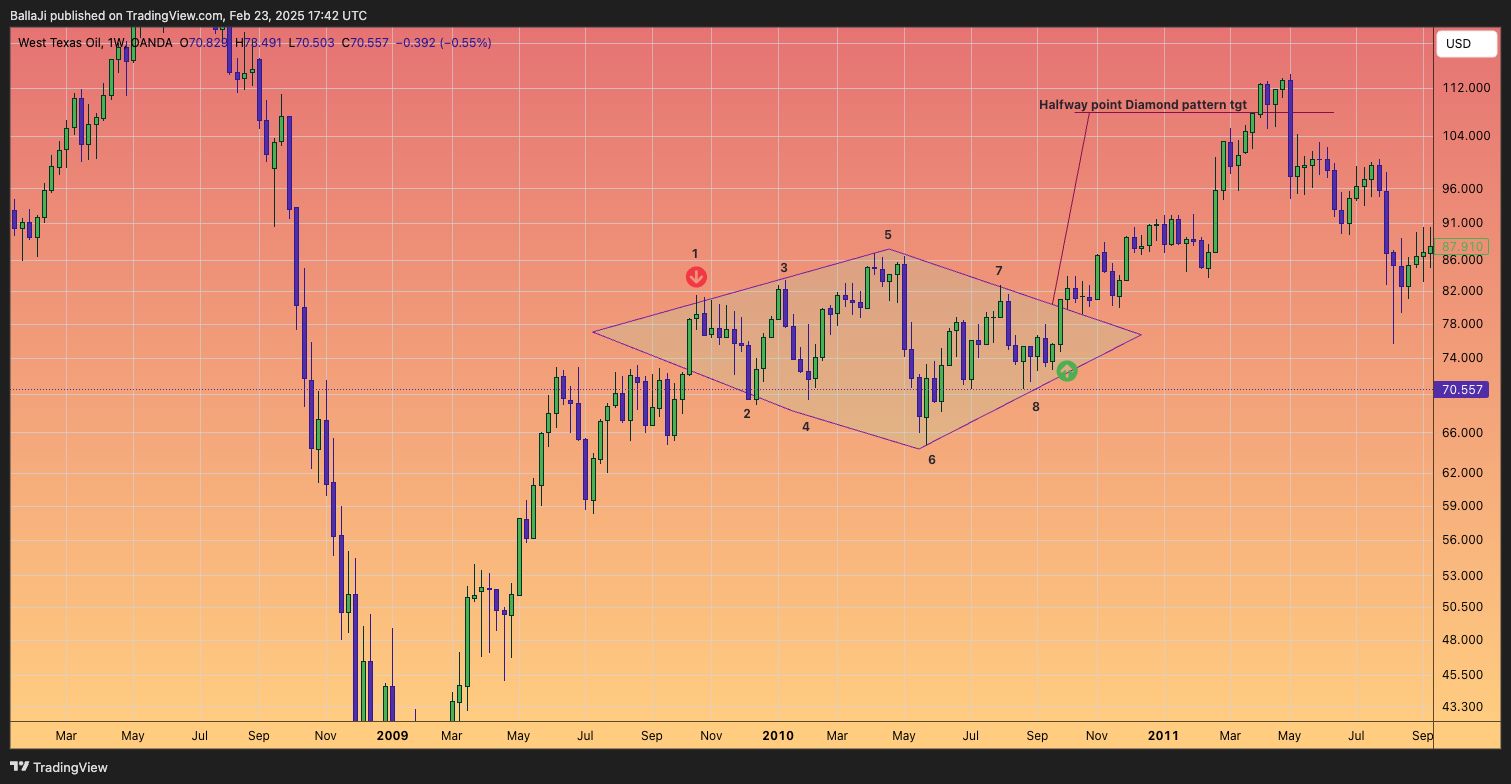The width and height of the screenshot is (1511, 784).
Task: Click the 62.000 price axis label
Action: [x=1463, y=473]
